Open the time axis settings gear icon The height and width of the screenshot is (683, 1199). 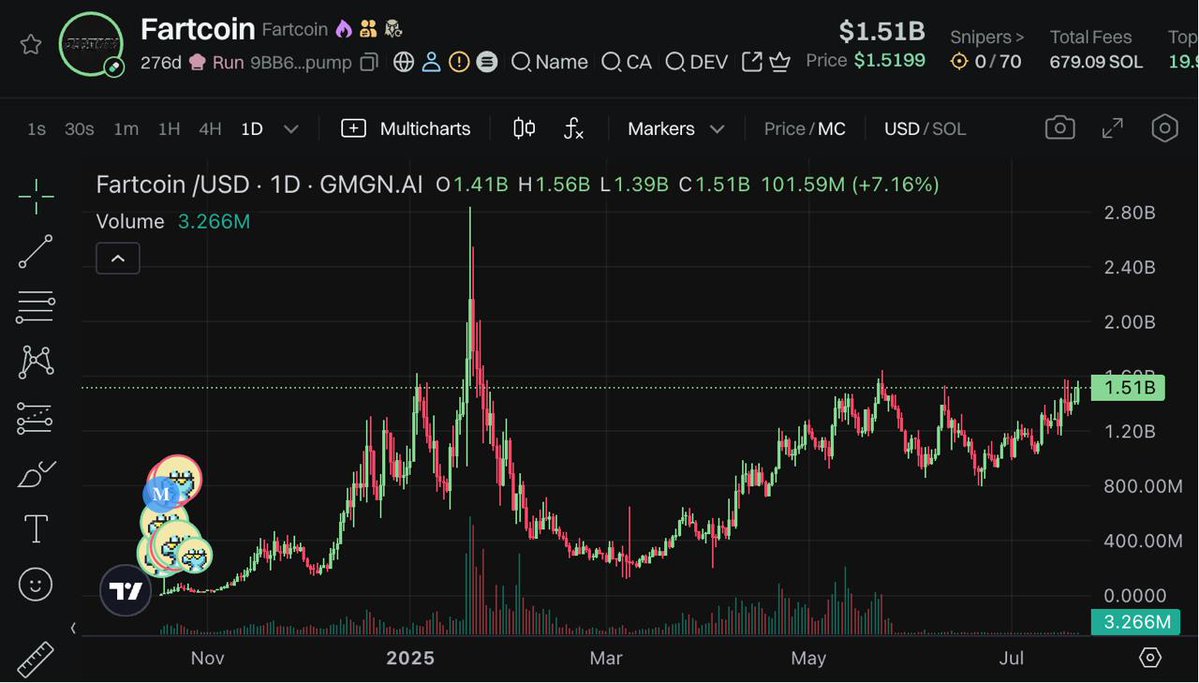pyautogui.click(x=1149, y=658)
